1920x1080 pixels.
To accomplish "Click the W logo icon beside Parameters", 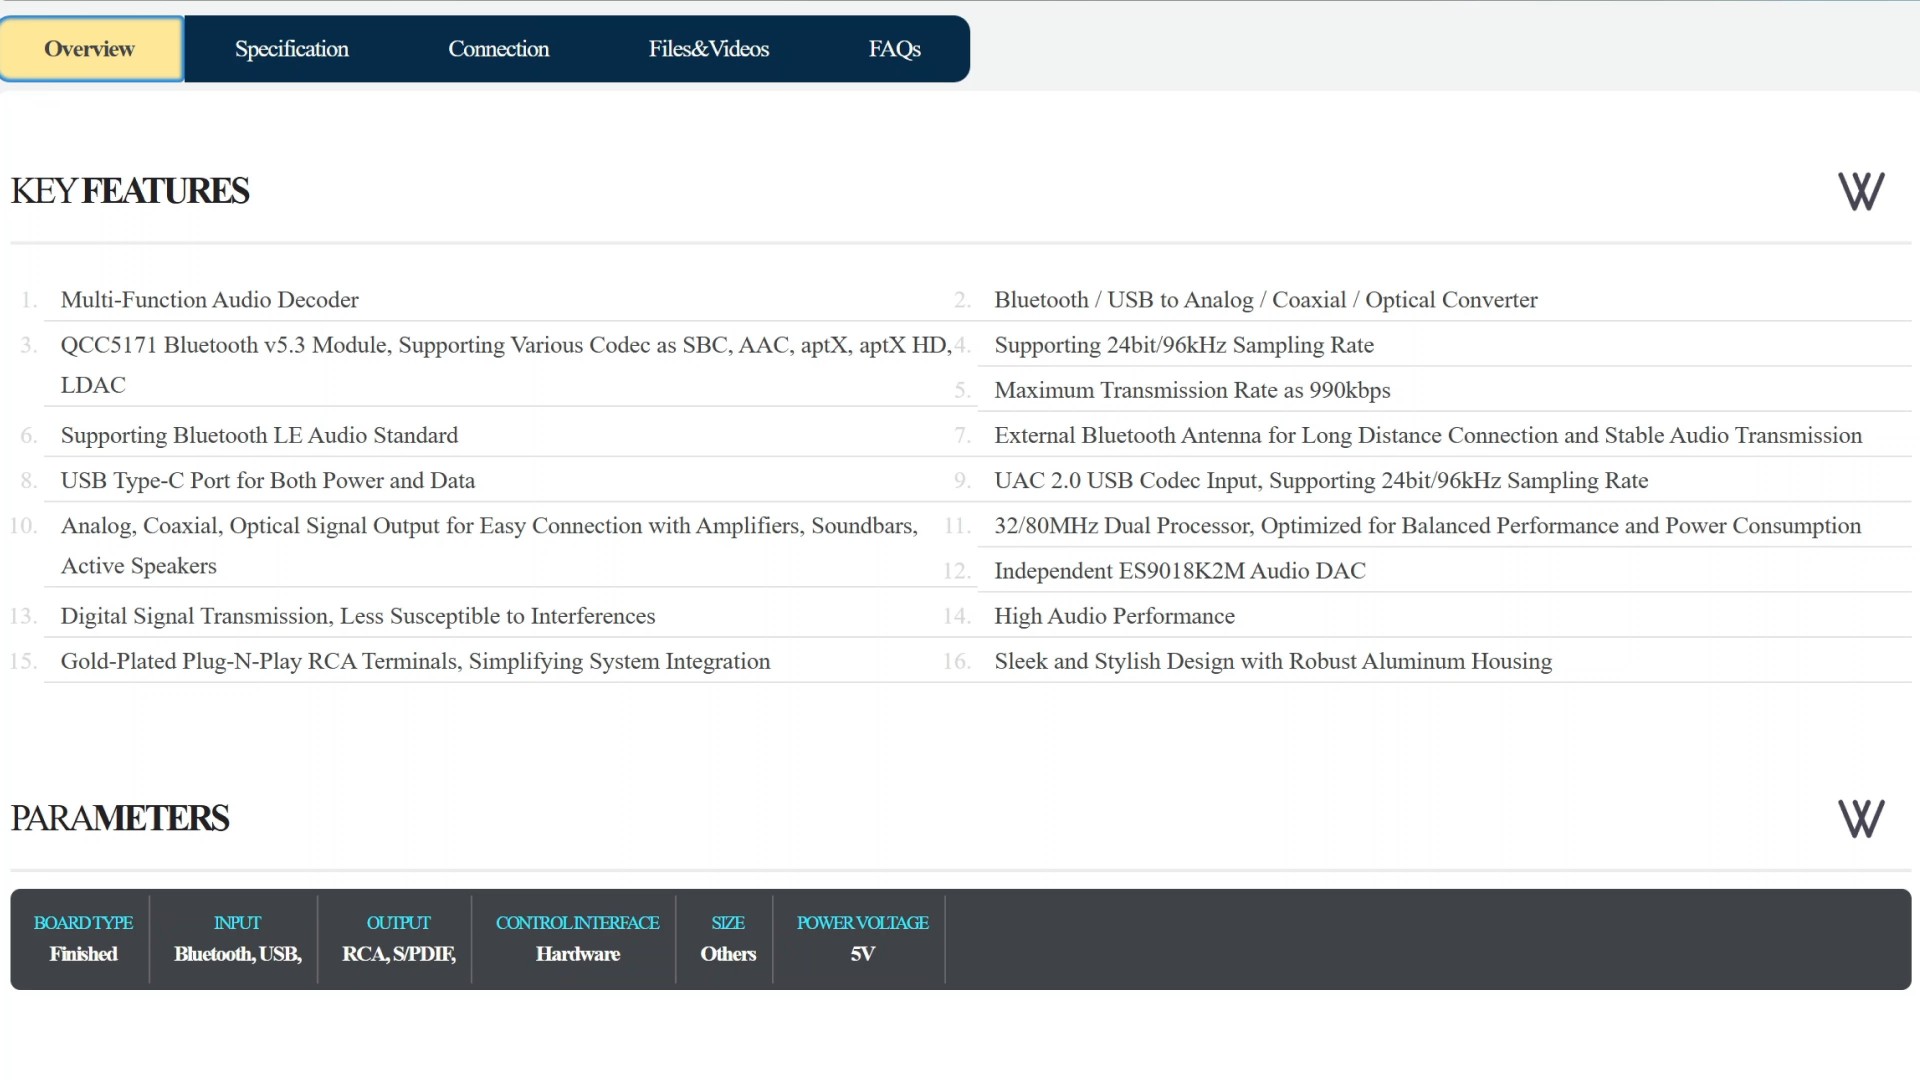I will (x=1860, y=818).
